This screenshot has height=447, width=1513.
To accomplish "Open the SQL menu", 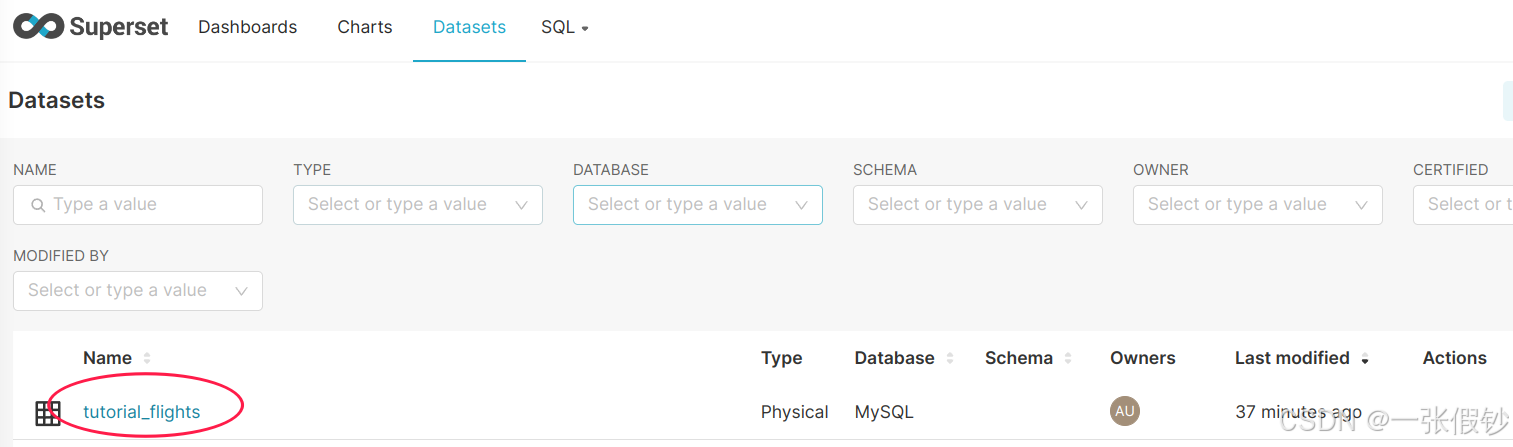I will 565,27.
